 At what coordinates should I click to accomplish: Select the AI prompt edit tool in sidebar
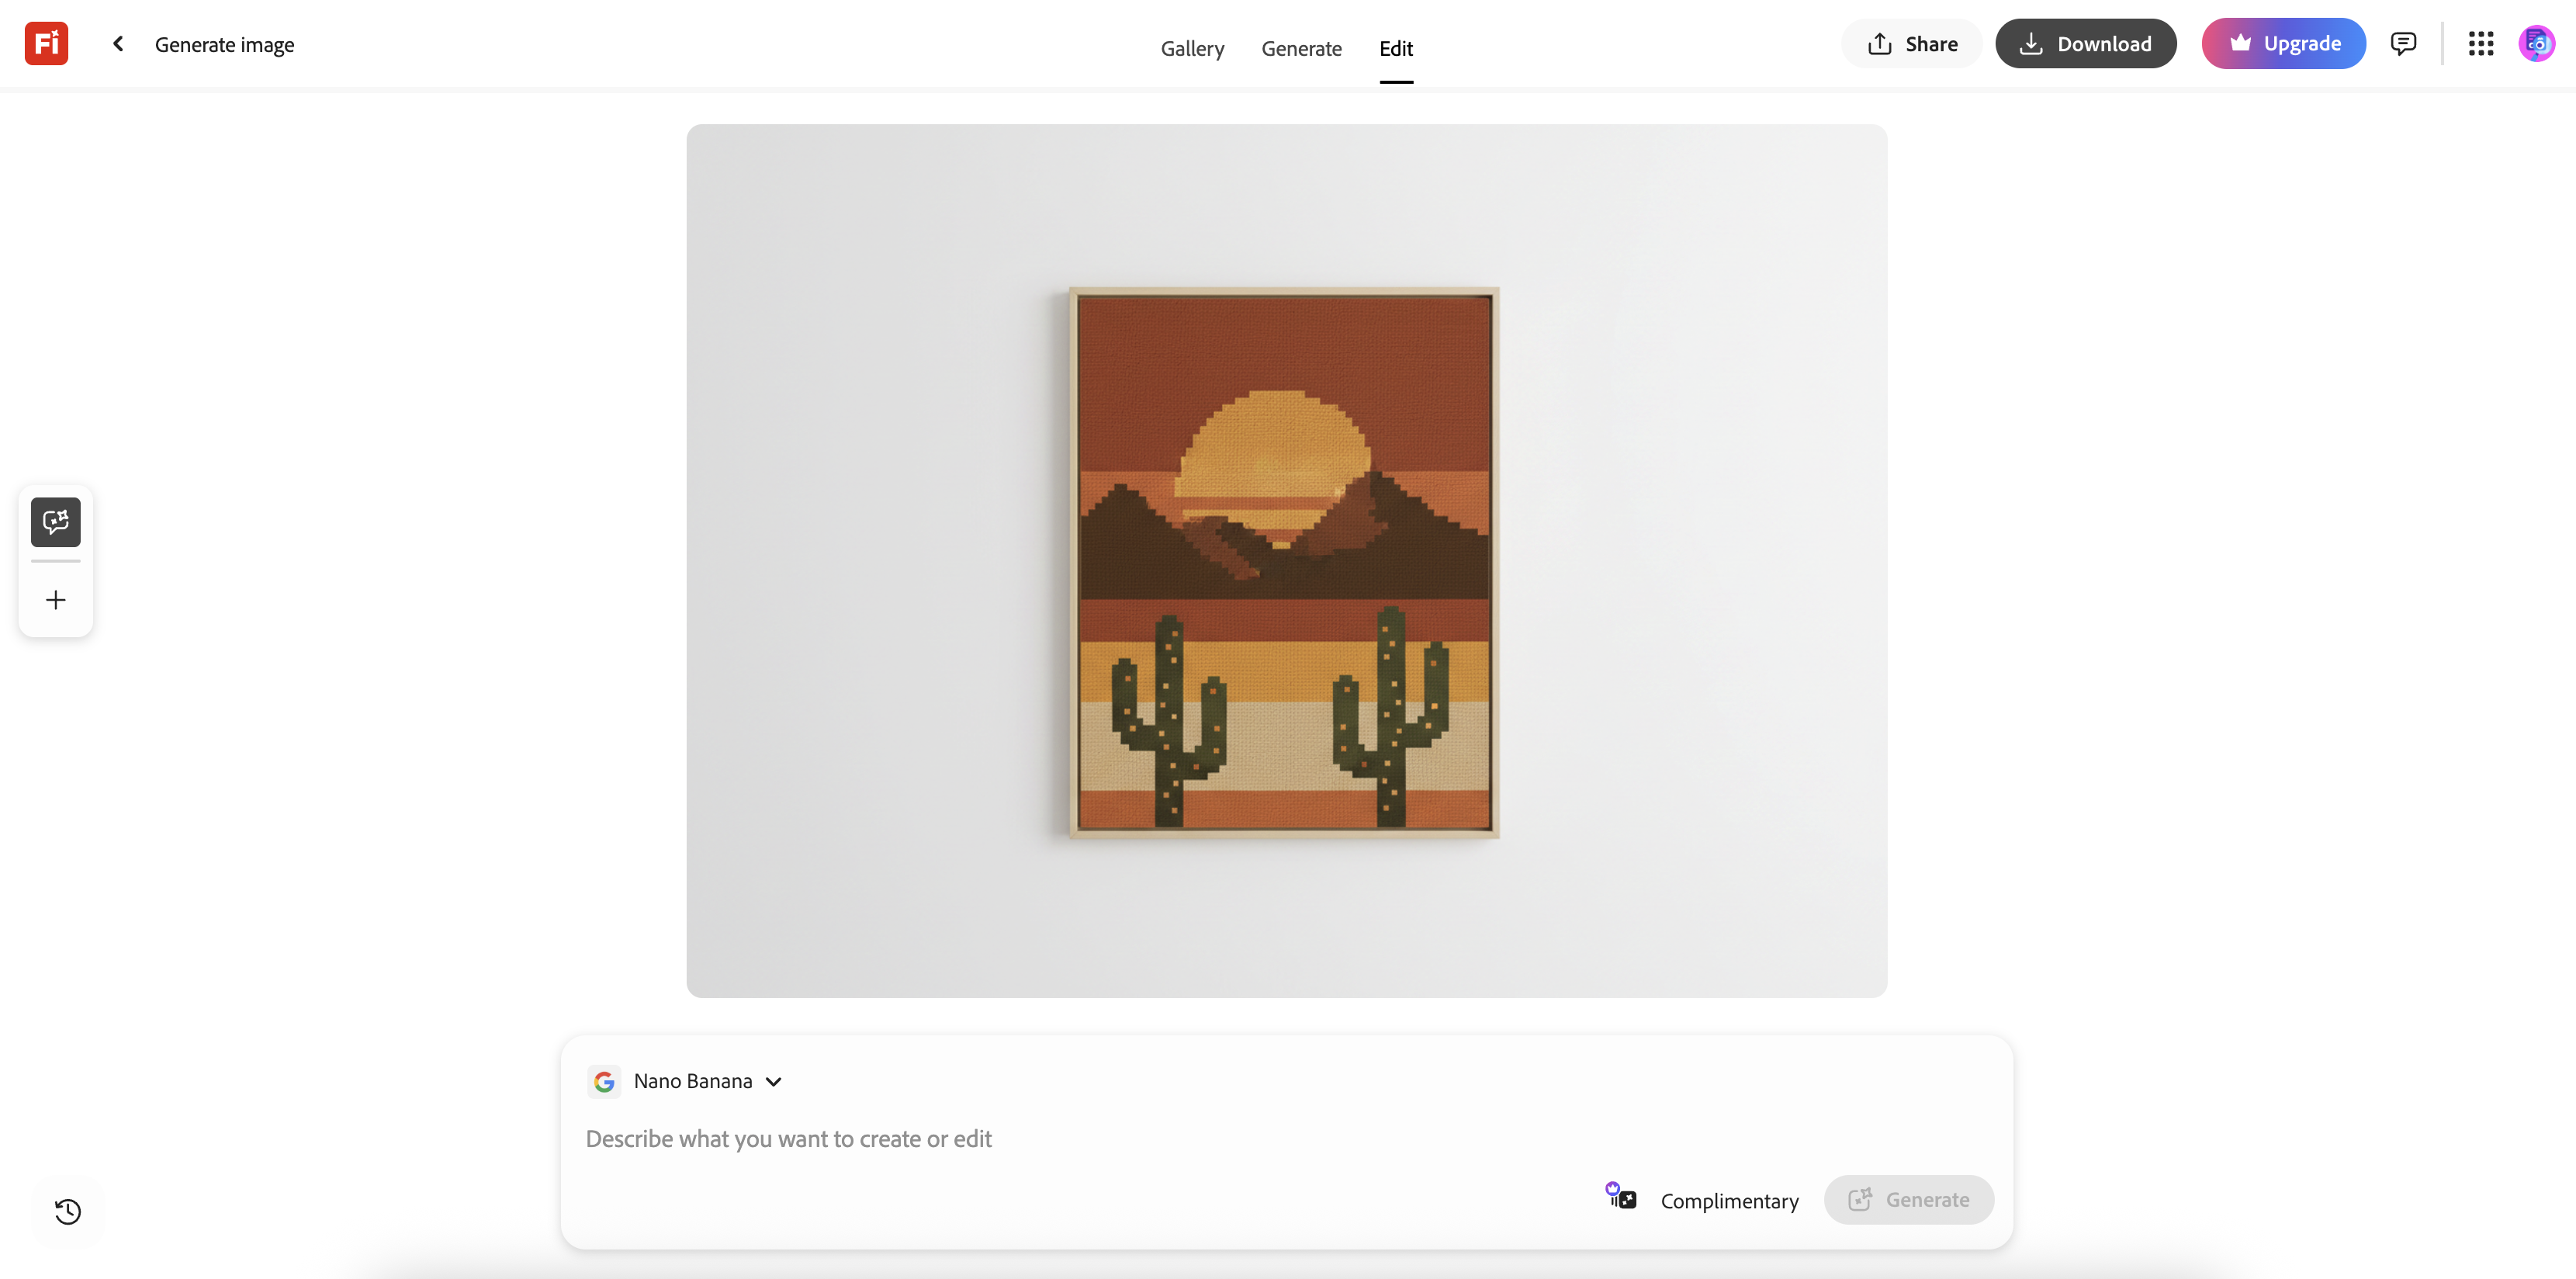(56, 522)
